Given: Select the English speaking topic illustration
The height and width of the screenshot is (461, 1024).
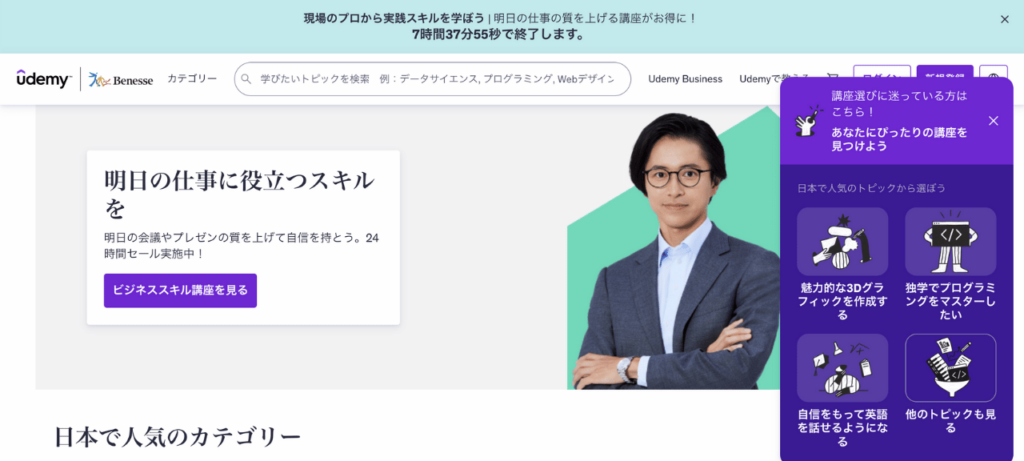Looking at the screenshot, I should [x=842, y=368].
